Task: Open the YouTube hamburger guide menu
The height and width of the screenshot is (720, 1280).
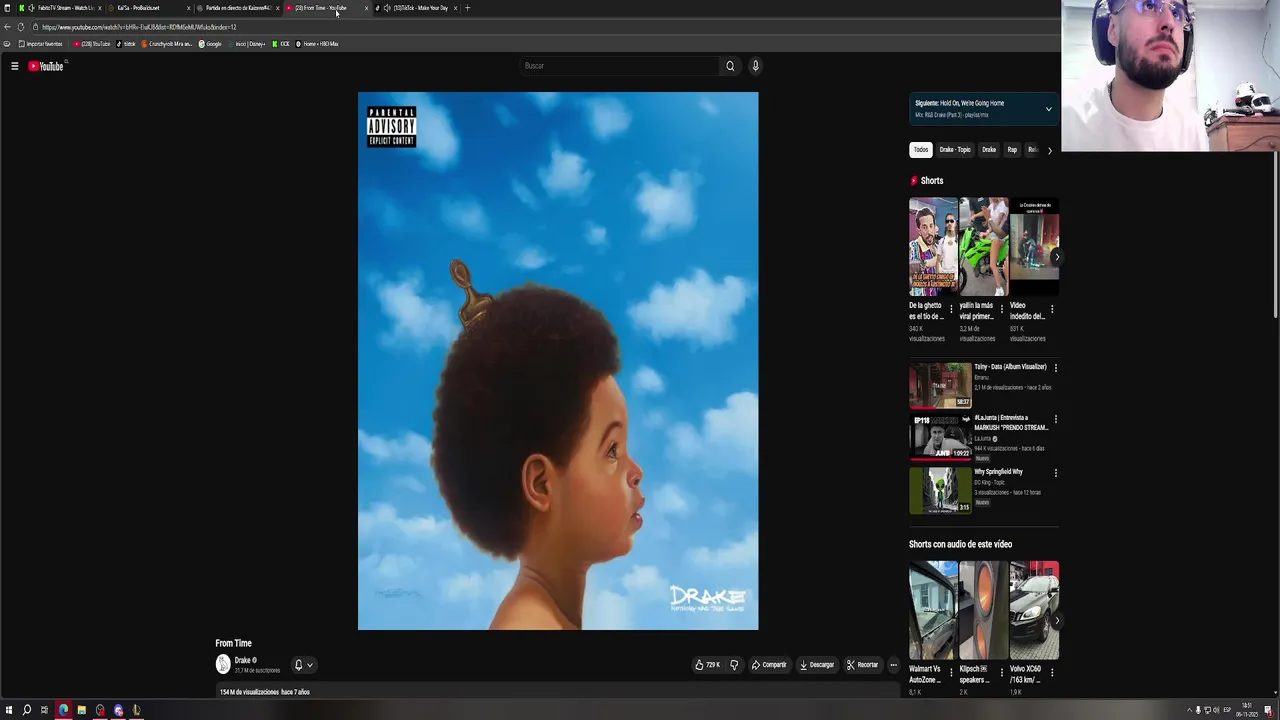Action: coord(14,66)
